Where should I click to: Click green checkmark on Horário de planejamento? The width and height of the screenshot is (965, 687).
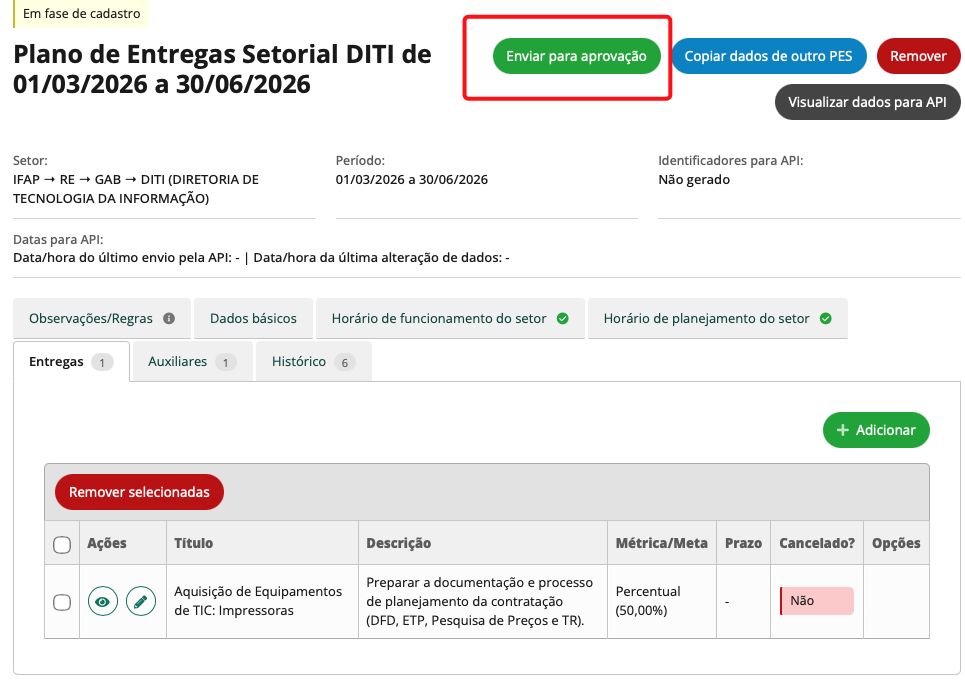[825, 319]
